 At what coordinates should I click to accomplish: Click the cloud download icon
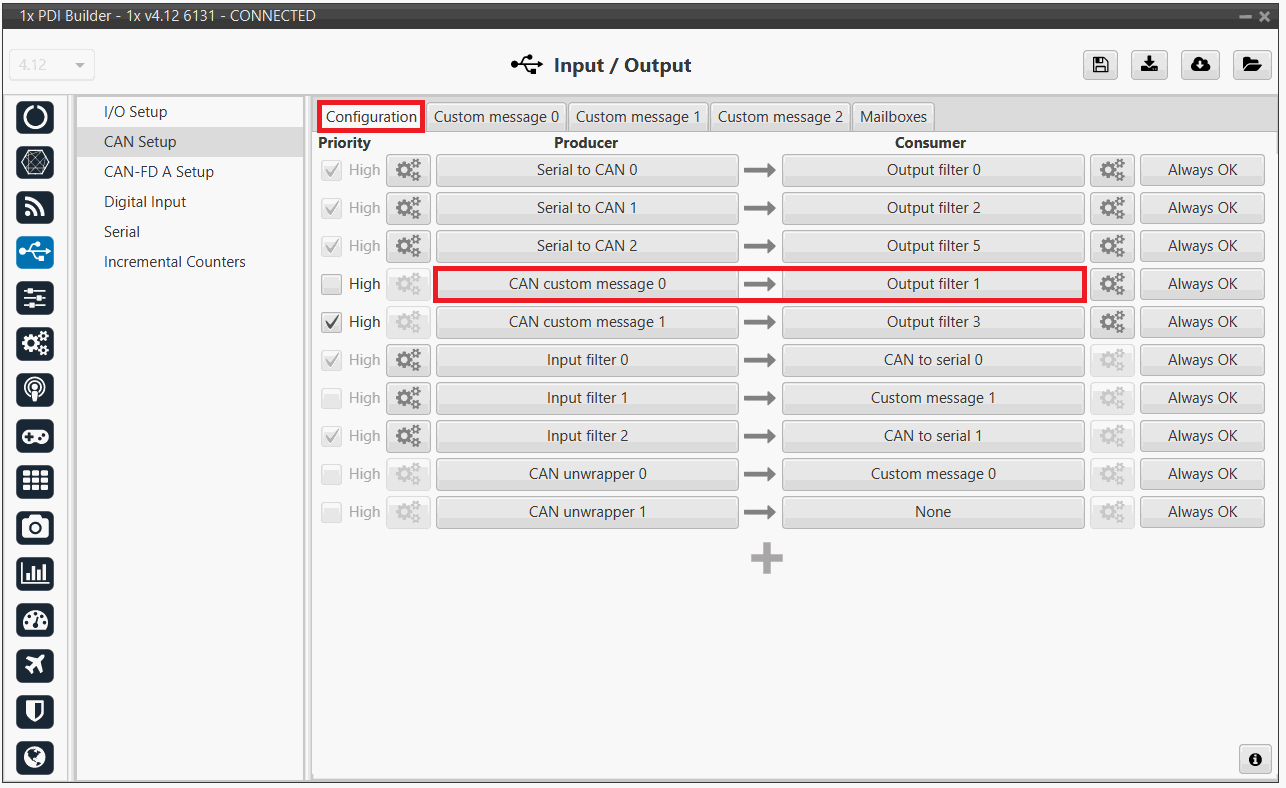pos(1200,65)
